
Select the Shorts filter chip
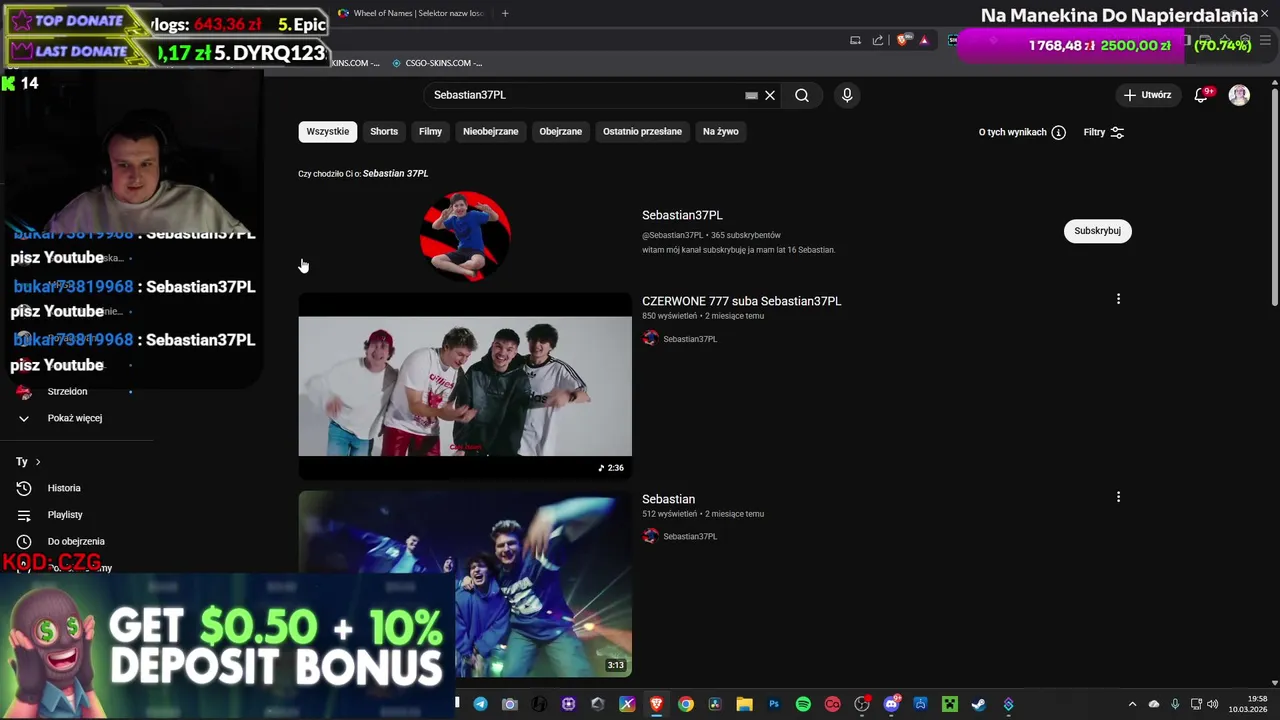tap(384, 132)
